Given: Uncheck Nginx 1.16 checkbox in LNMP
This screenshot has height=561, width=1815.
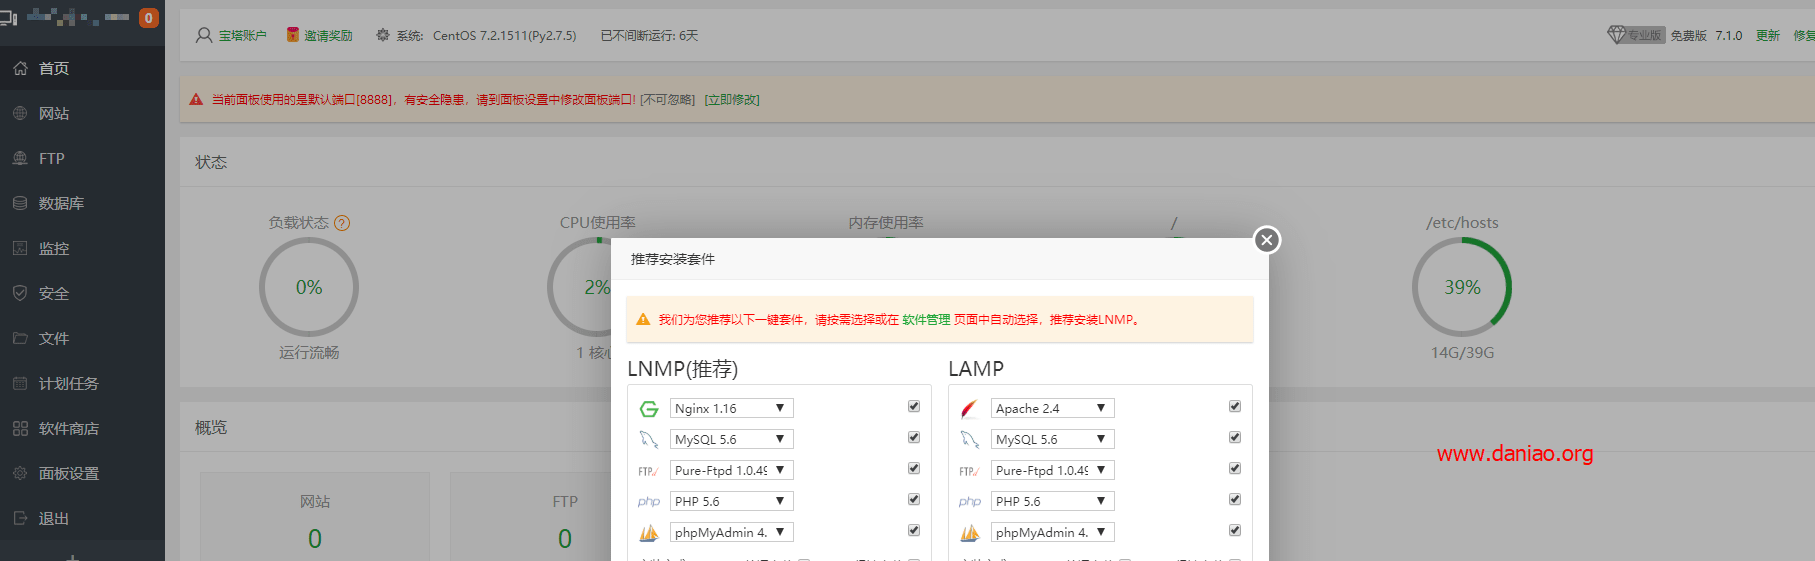Looking at the screenshot, I should (914, 406).
